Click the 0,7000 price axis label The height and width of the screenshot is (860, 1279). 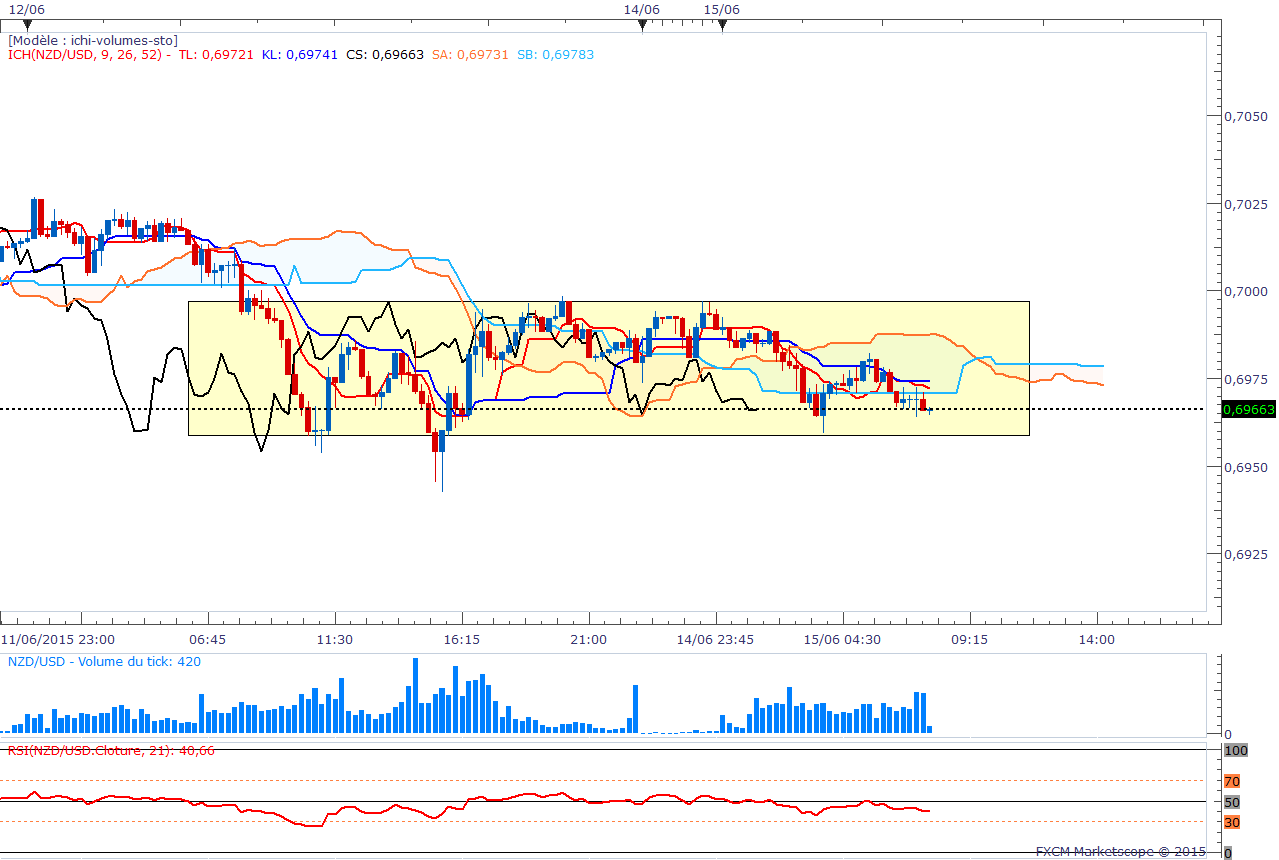(1247, 291)
